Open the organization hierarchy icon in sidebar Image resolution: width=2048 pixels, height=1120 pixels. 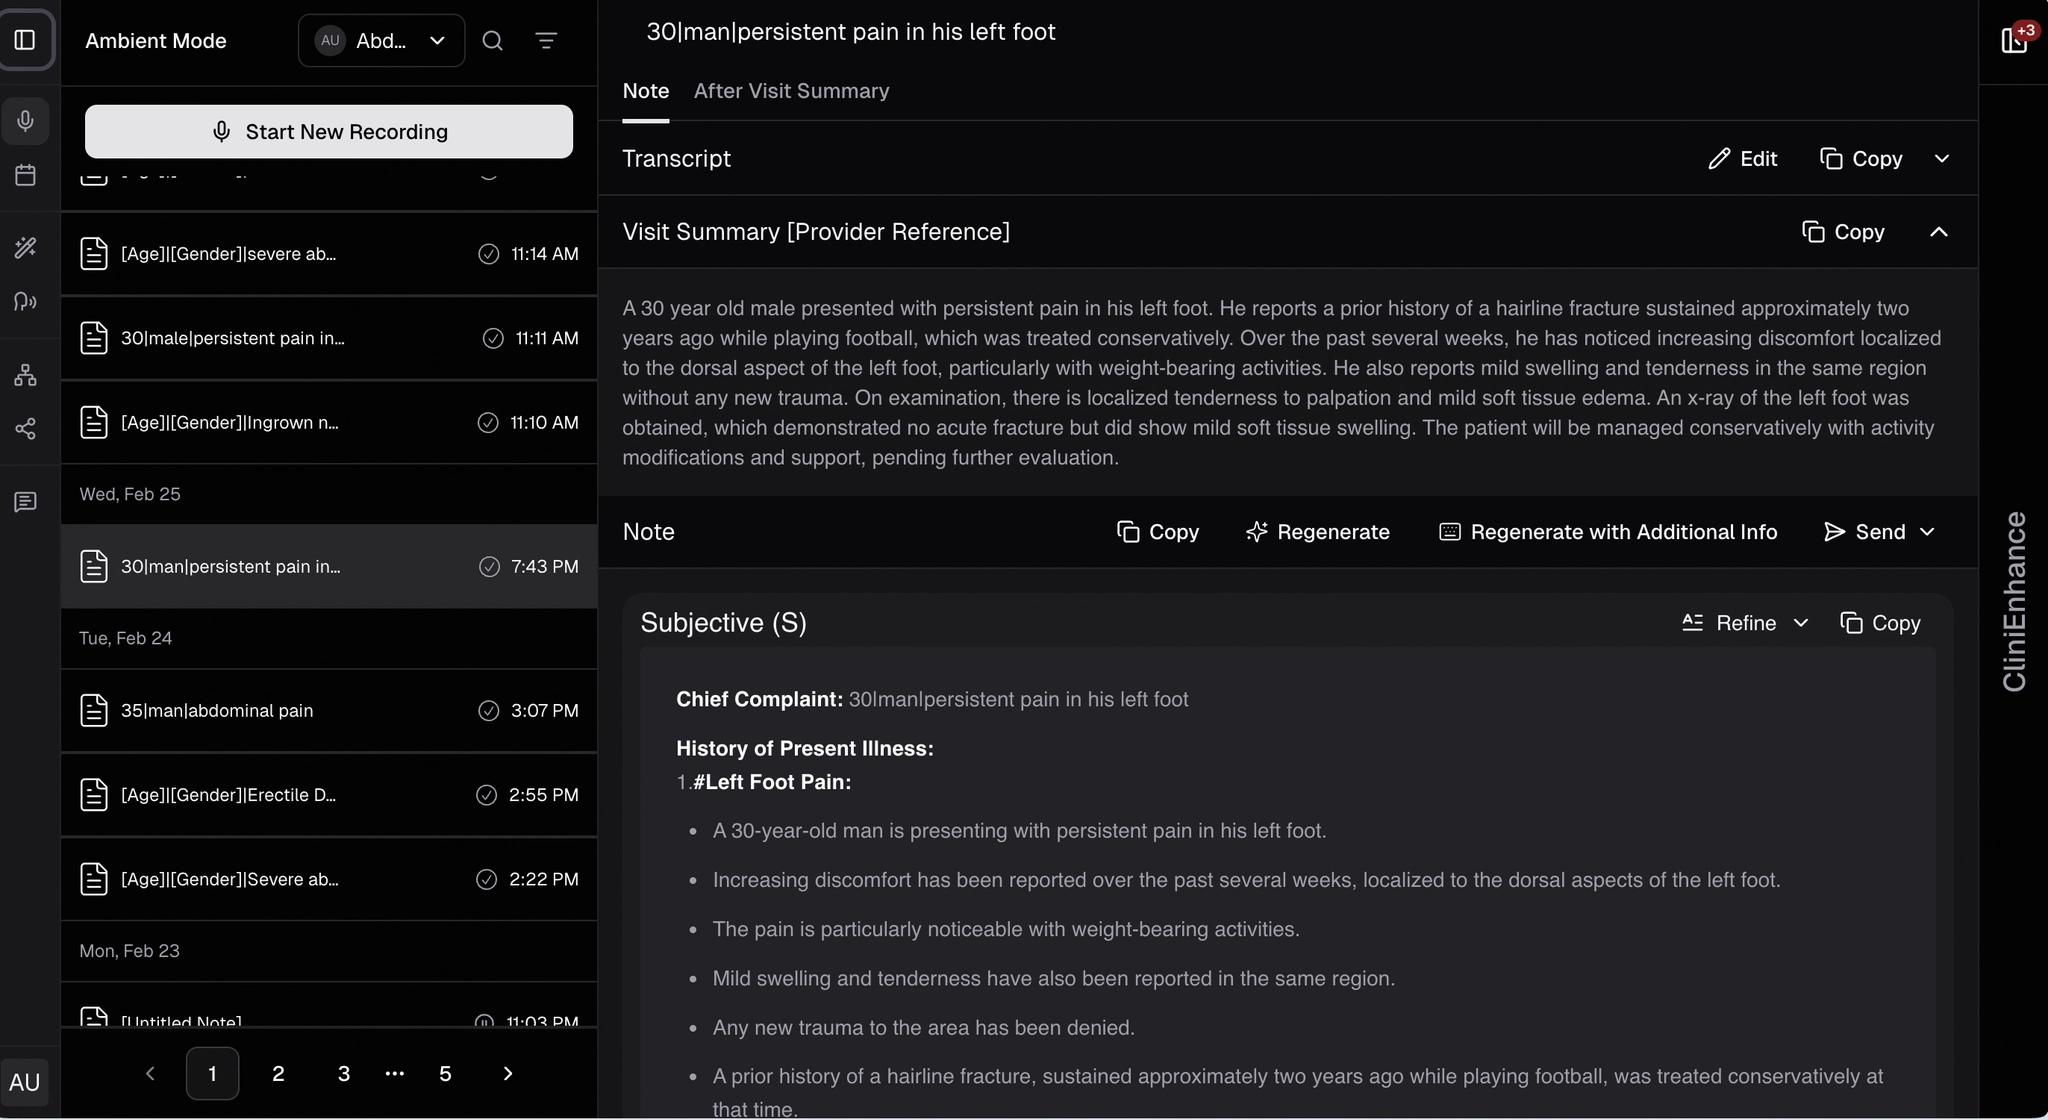(26, 375)
